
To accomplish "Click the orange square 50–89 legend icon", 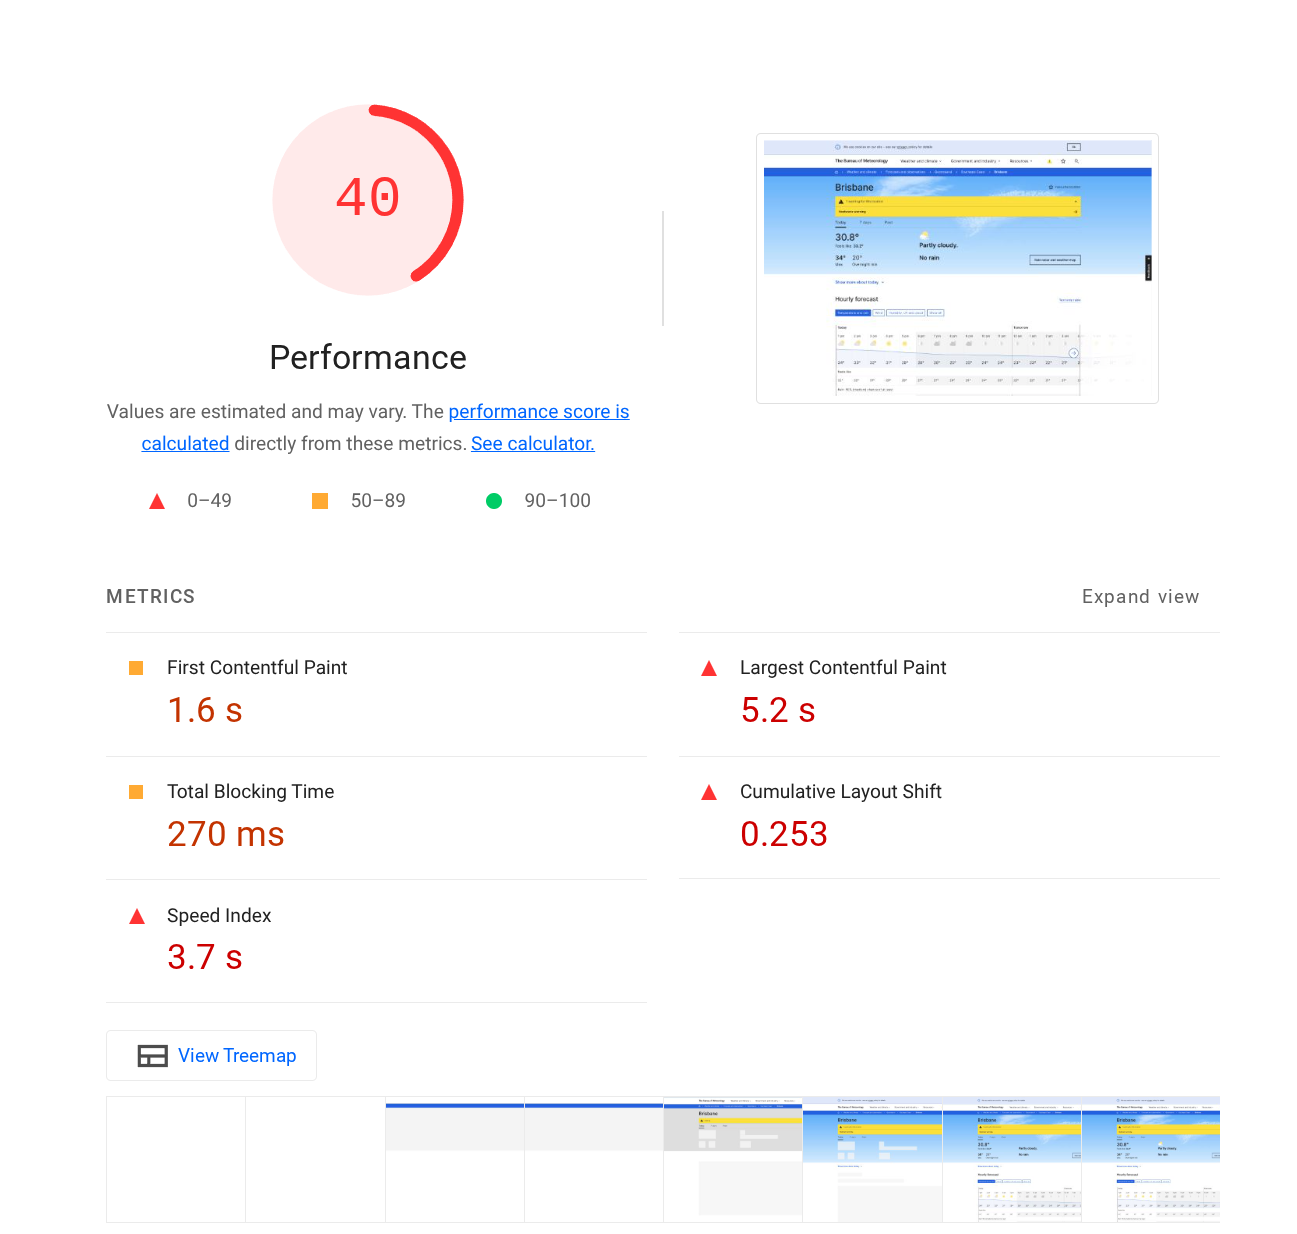I will point(320,501).
